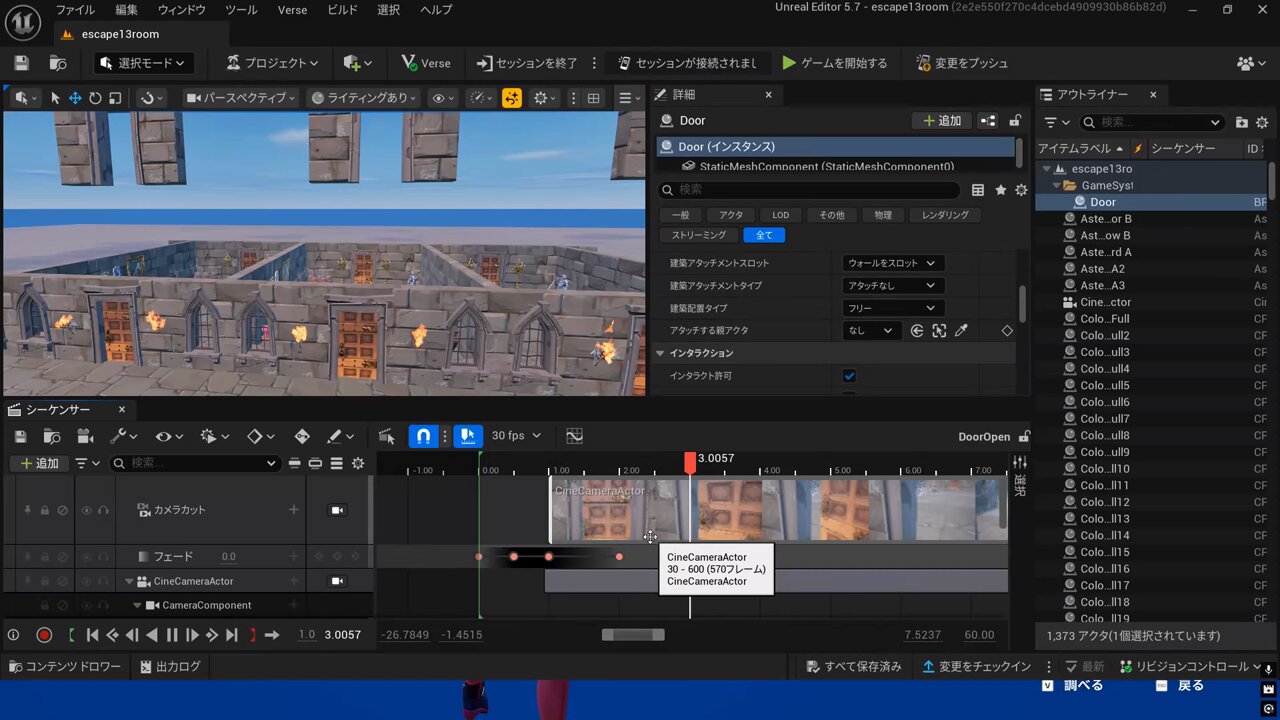Screen dimensions: 1280x720
Task: Open Blueprint hierarchy icon next to Details Add
Action: 988,121
